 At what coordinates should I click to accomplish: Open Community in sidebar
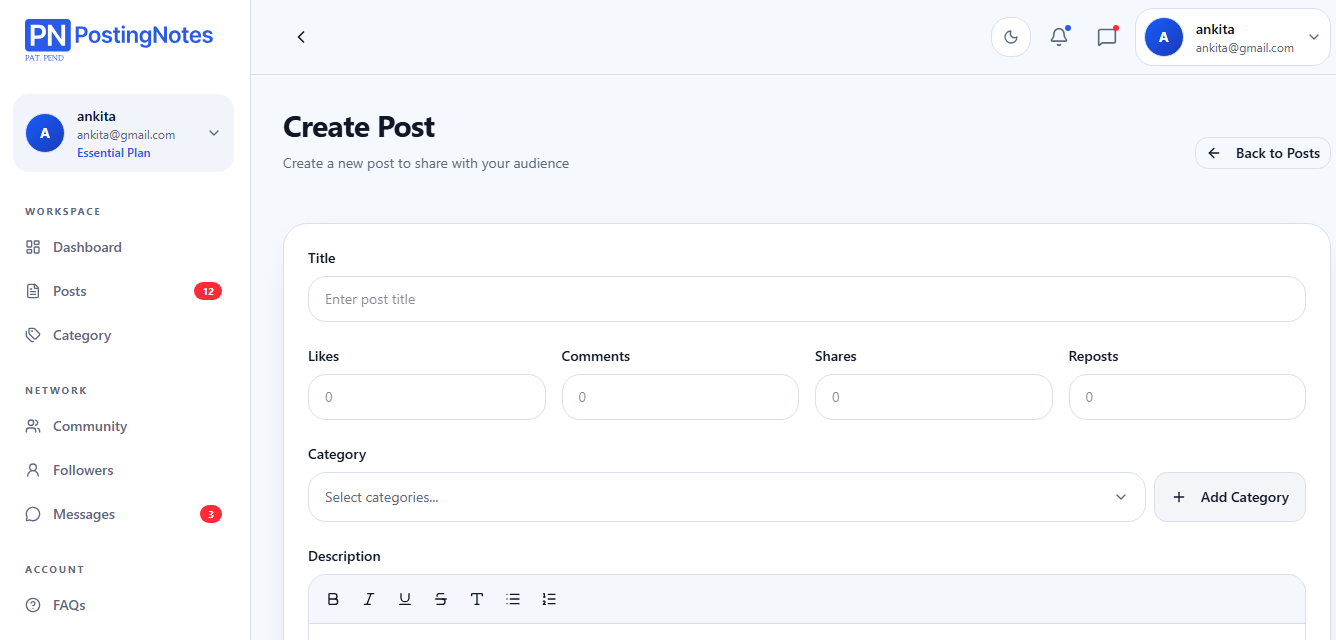coord(125,426)
